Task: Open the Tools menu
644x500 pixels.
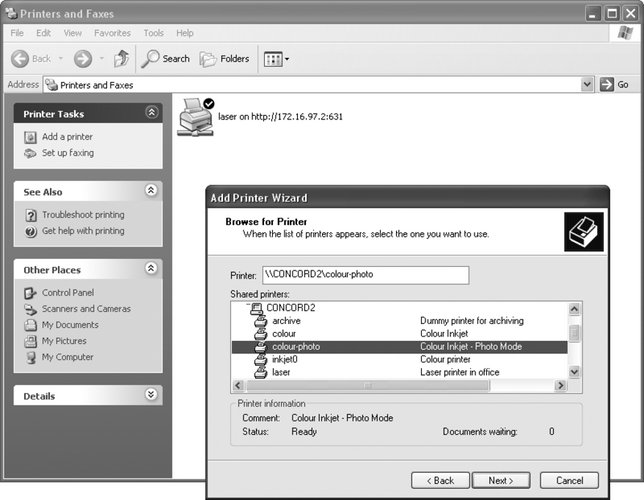Action: 153,33
